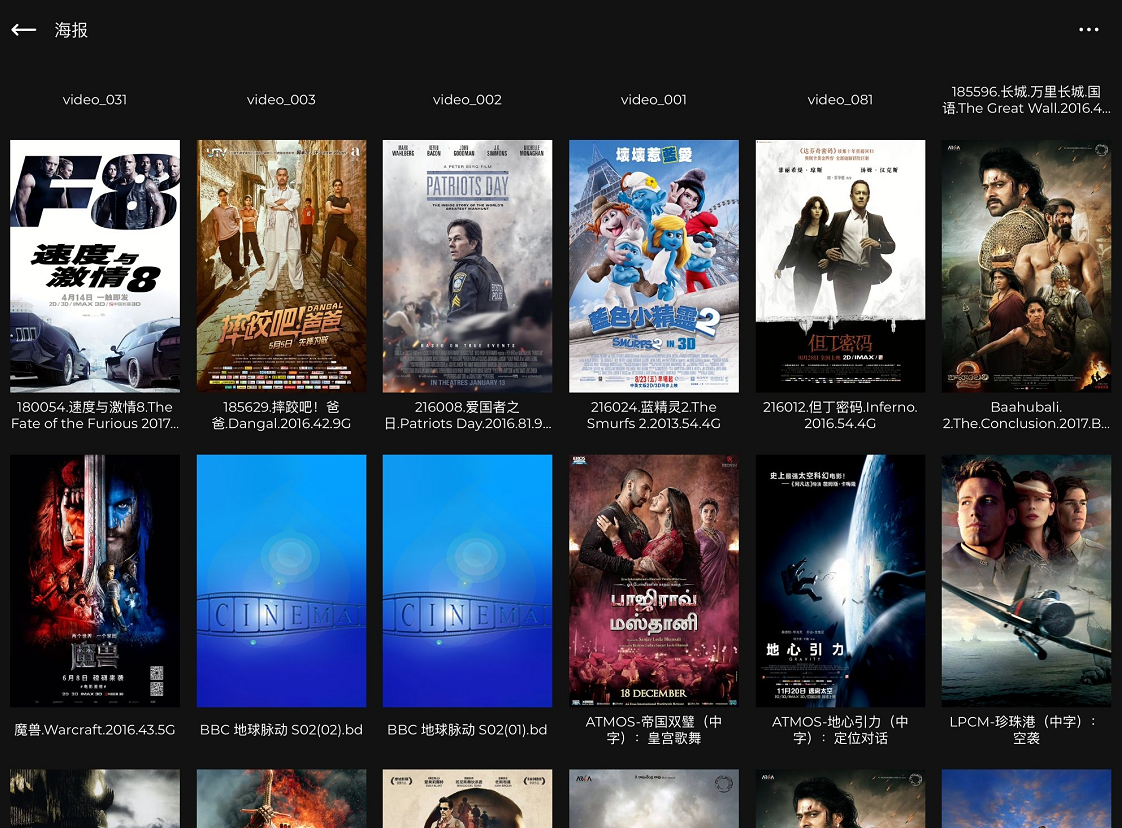Click the Baahubali.2.The.Conclusion title text
The width and height of the screenshot is (1122, 828).
1026,415
